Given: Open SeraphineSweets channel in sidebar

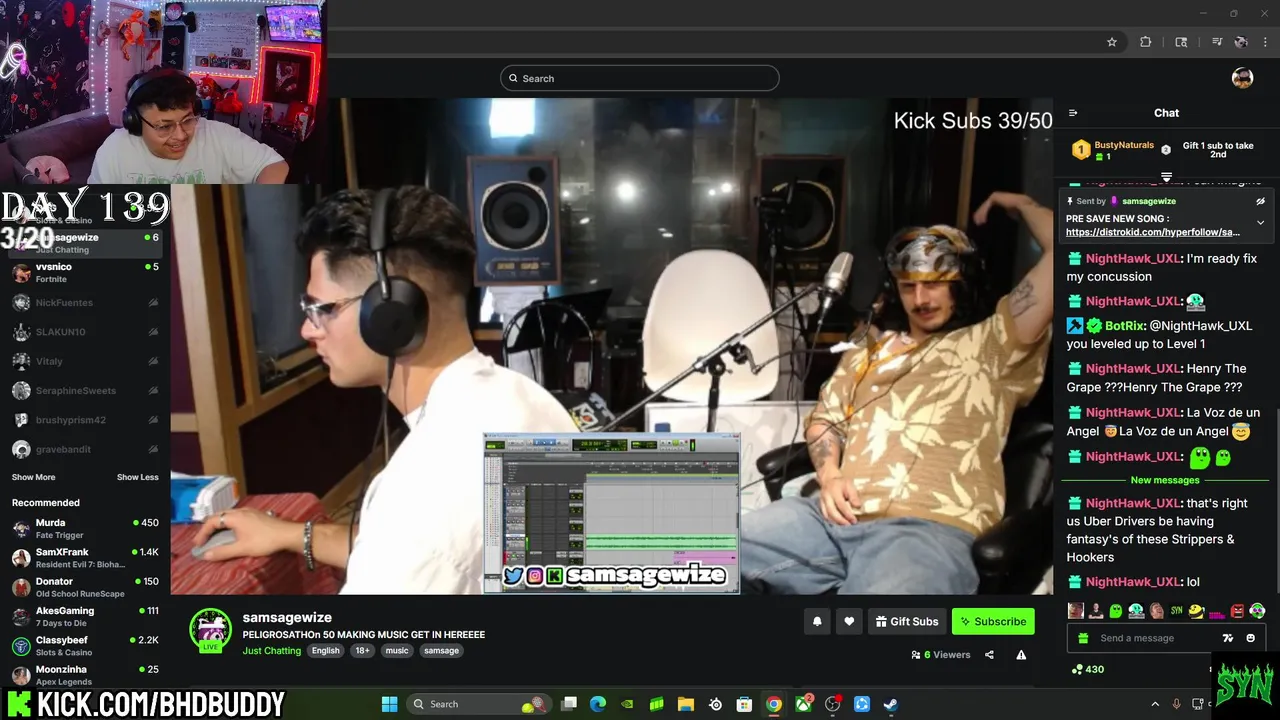Looking at the screenshot, I should pyautogui.click(x=85, y=391).
